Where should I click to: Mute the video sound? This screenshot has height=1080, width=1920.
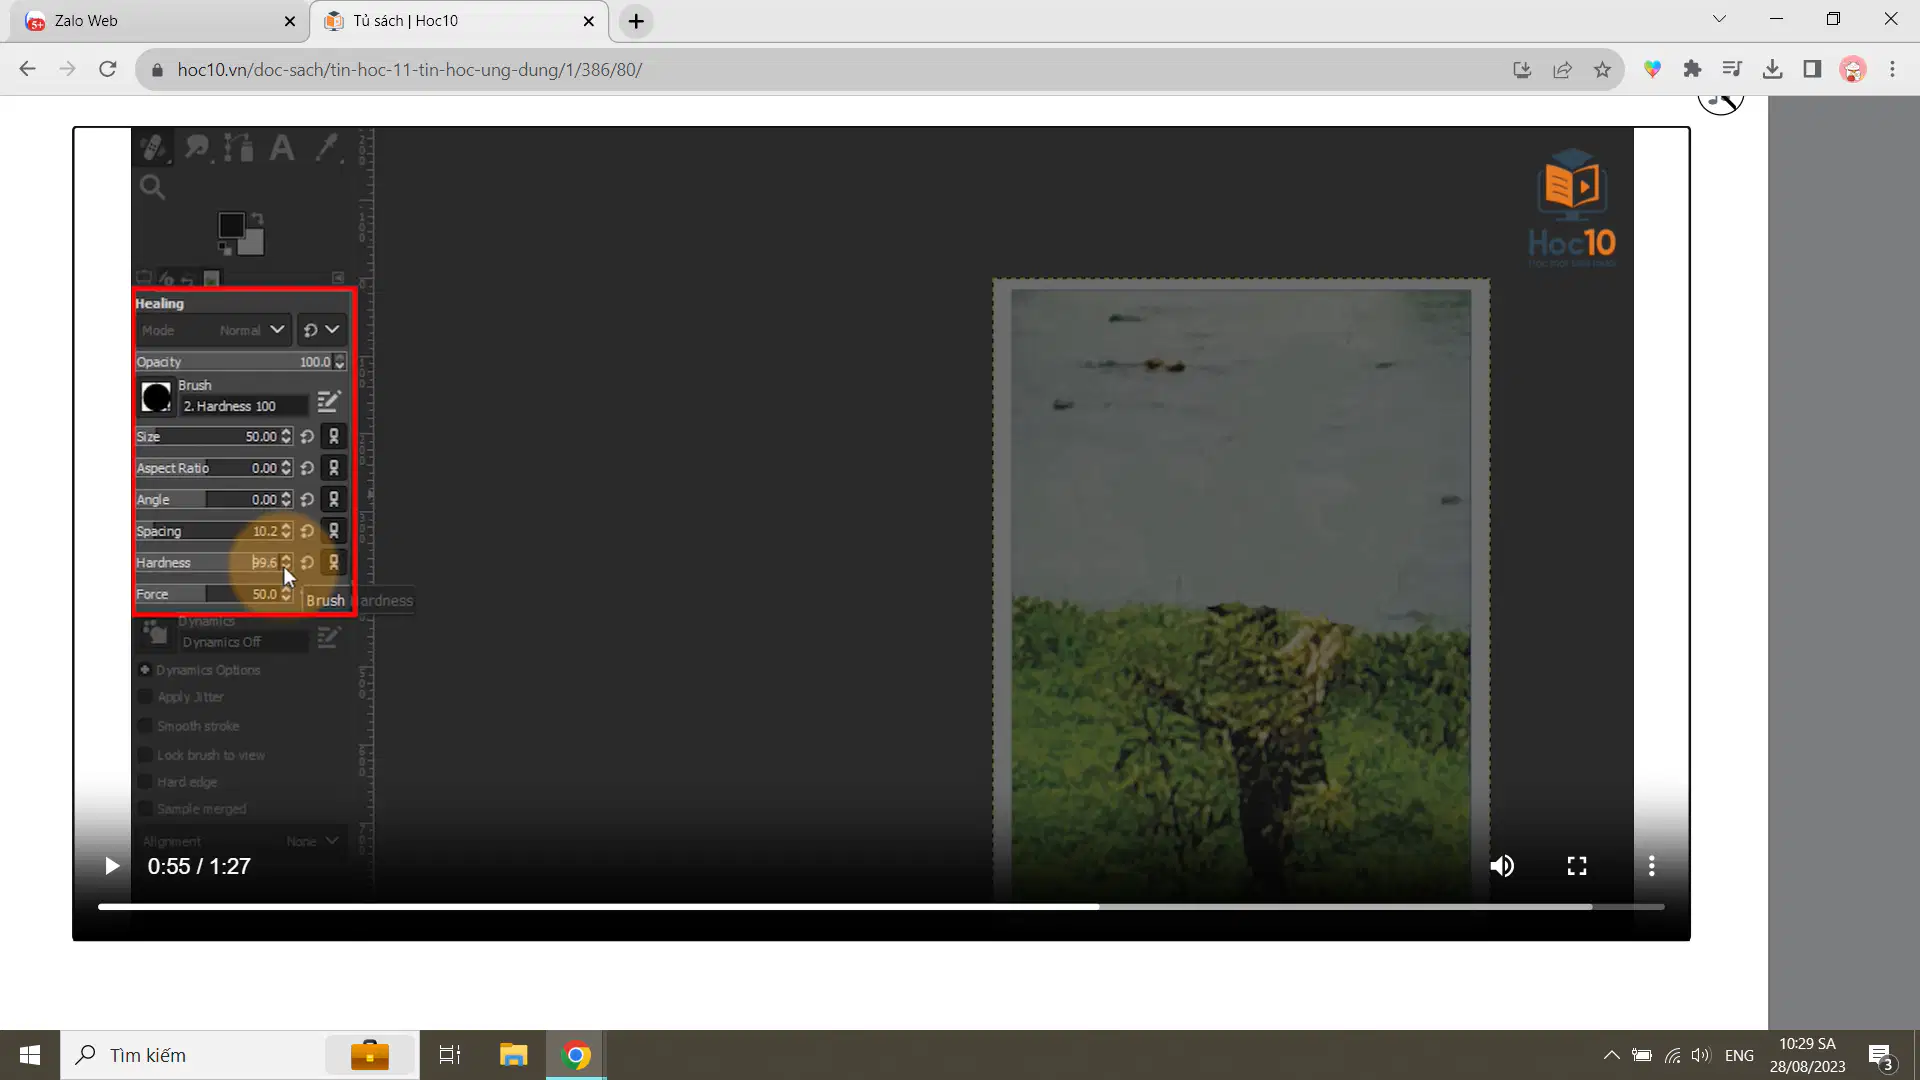tap(1502, 866)
